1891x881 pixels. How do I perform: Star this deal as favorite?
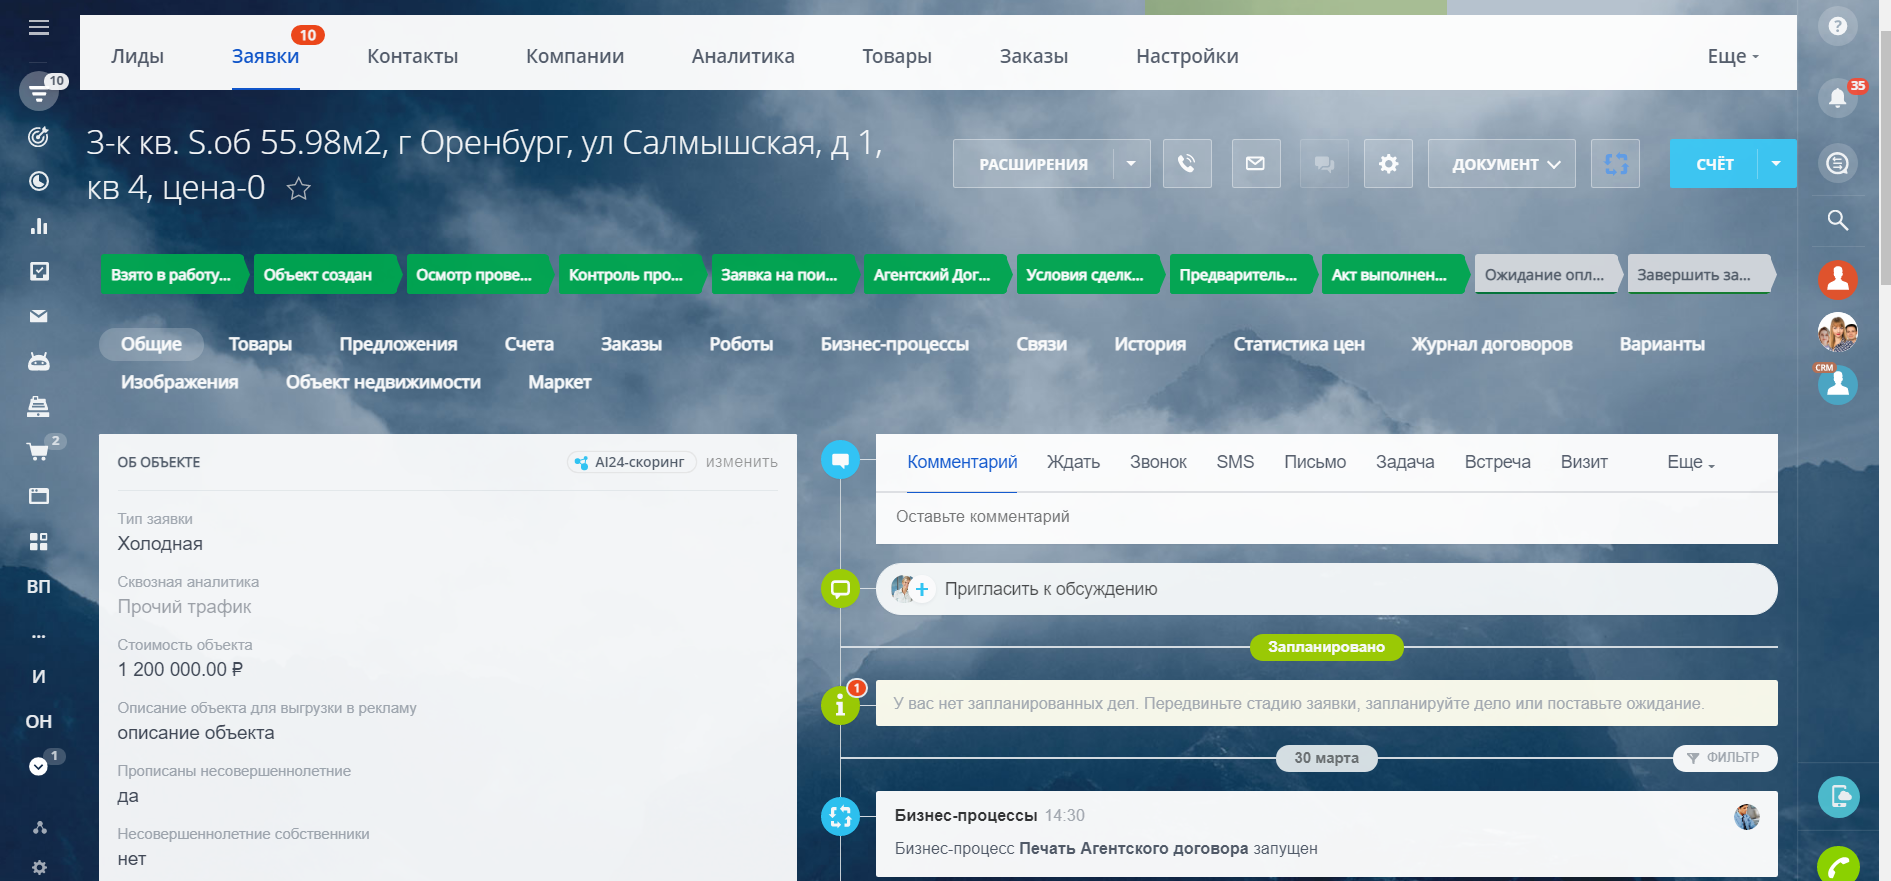coord(298,189)
